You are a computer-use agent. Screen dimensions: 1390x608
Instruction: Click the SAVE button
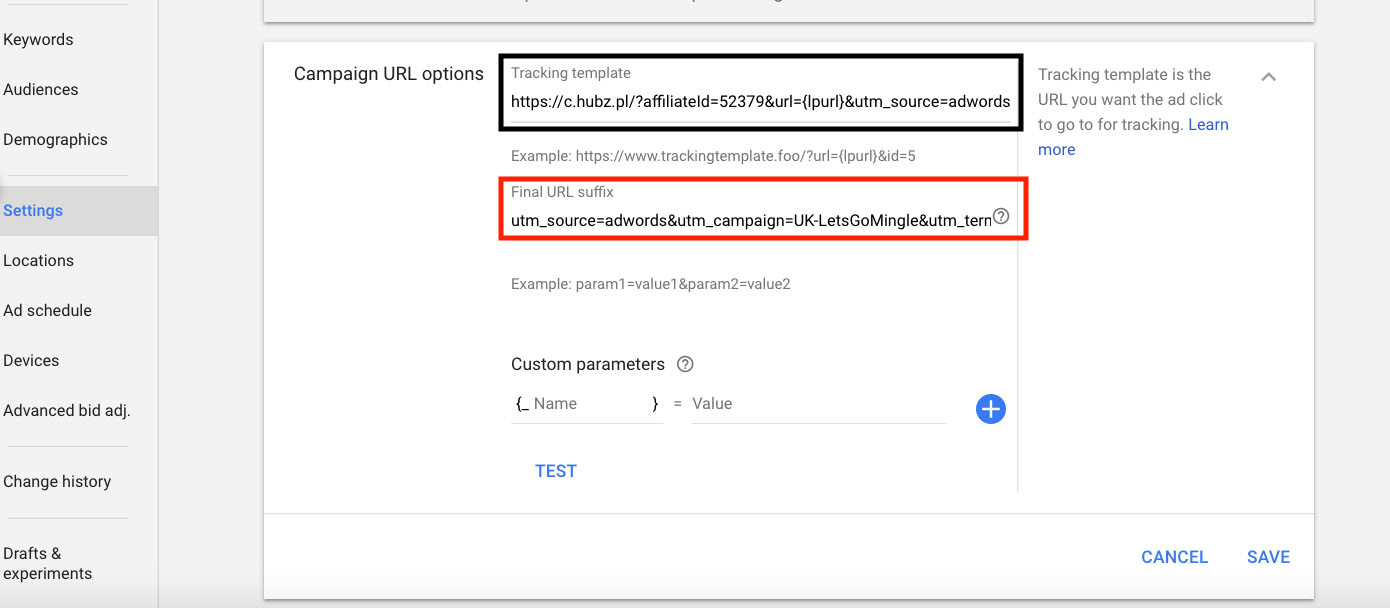point(1268,557)
